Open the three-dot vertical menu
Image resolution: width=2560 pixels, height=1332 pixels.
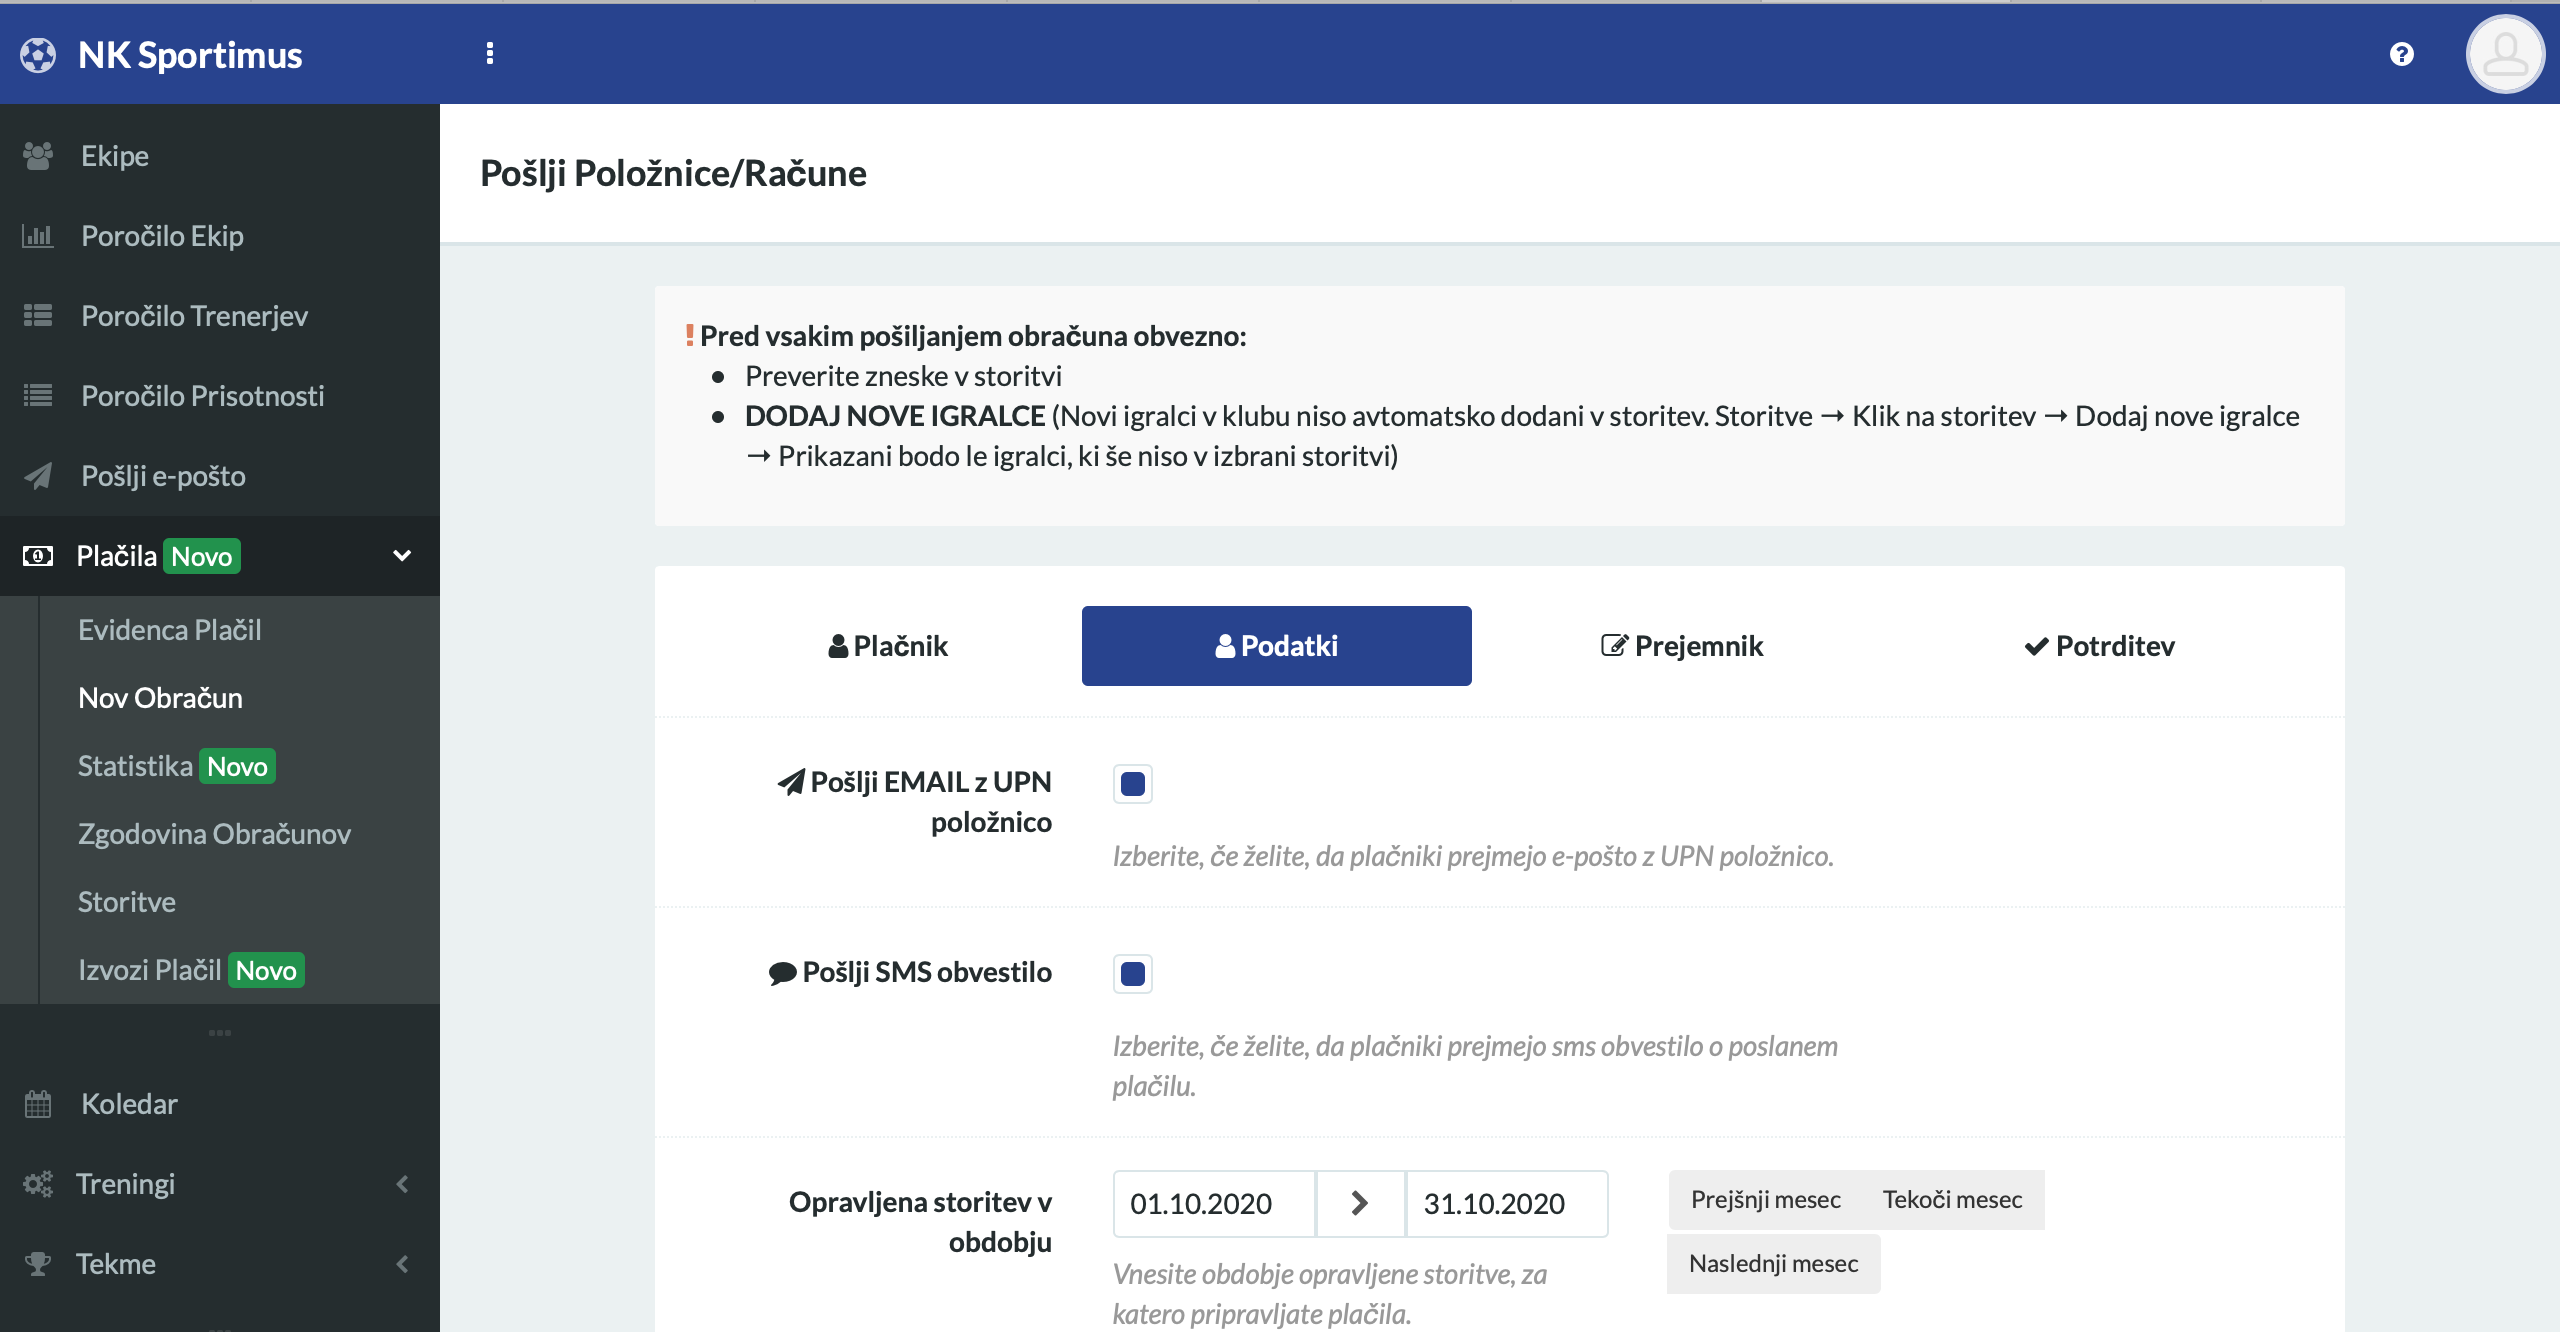pyautogui.click(x=489, y=54)
